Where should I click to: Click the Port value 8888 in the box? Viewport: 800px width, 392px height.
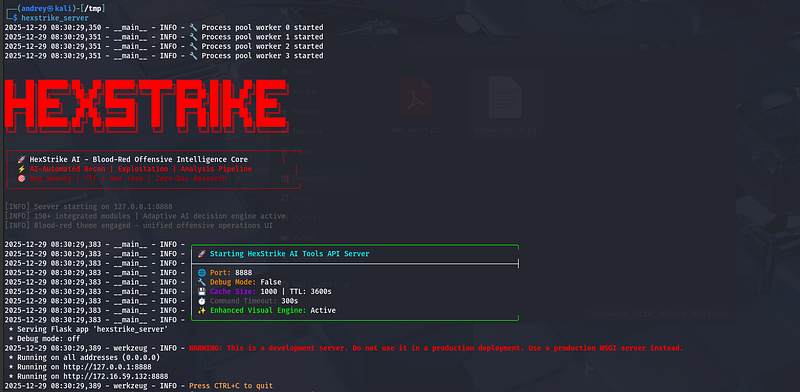[x=243, y=273]
